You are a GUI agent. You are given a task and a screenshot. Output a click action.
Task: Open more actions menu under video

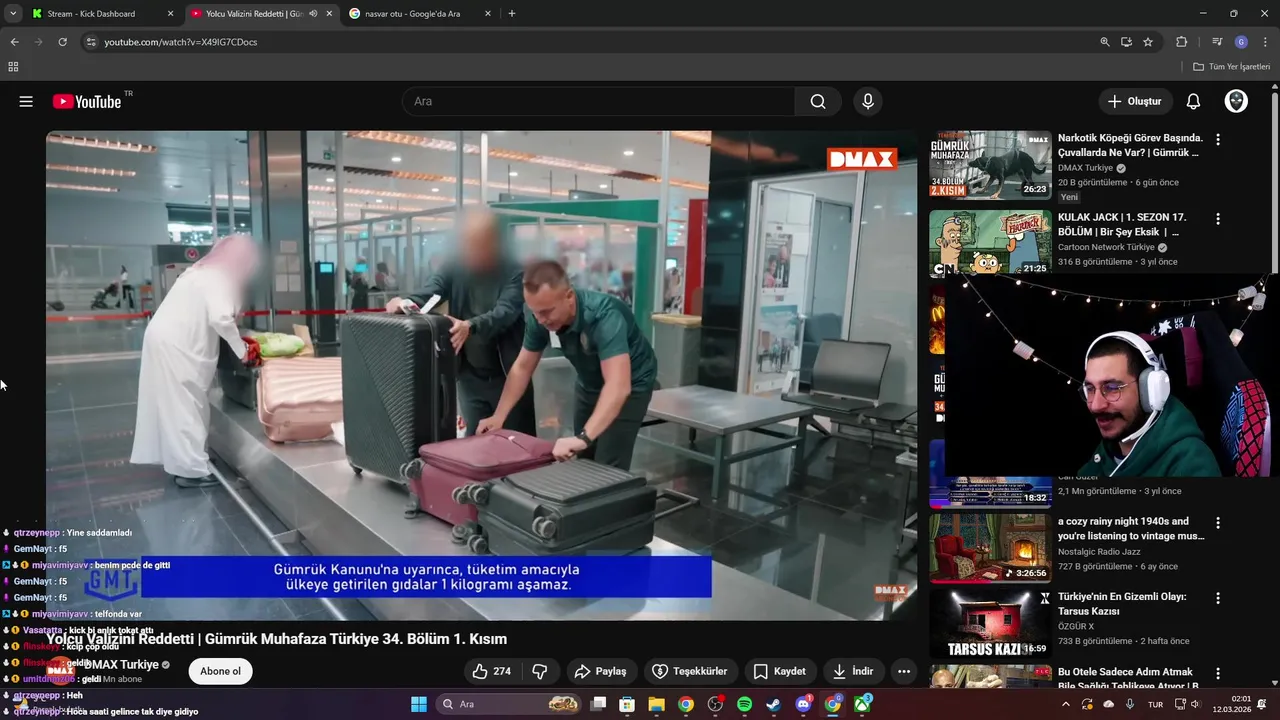[x=904, y=671]
